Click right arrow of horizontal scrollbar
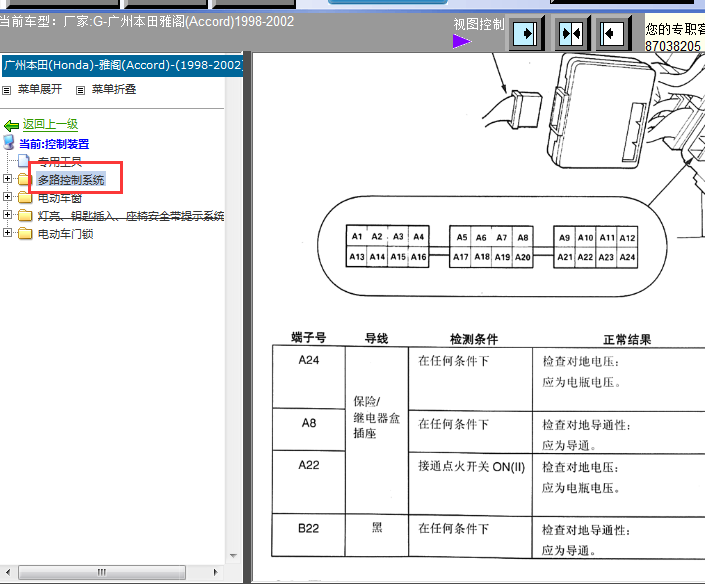This screenshot has height=584, width=705. [x=215, y=572]
